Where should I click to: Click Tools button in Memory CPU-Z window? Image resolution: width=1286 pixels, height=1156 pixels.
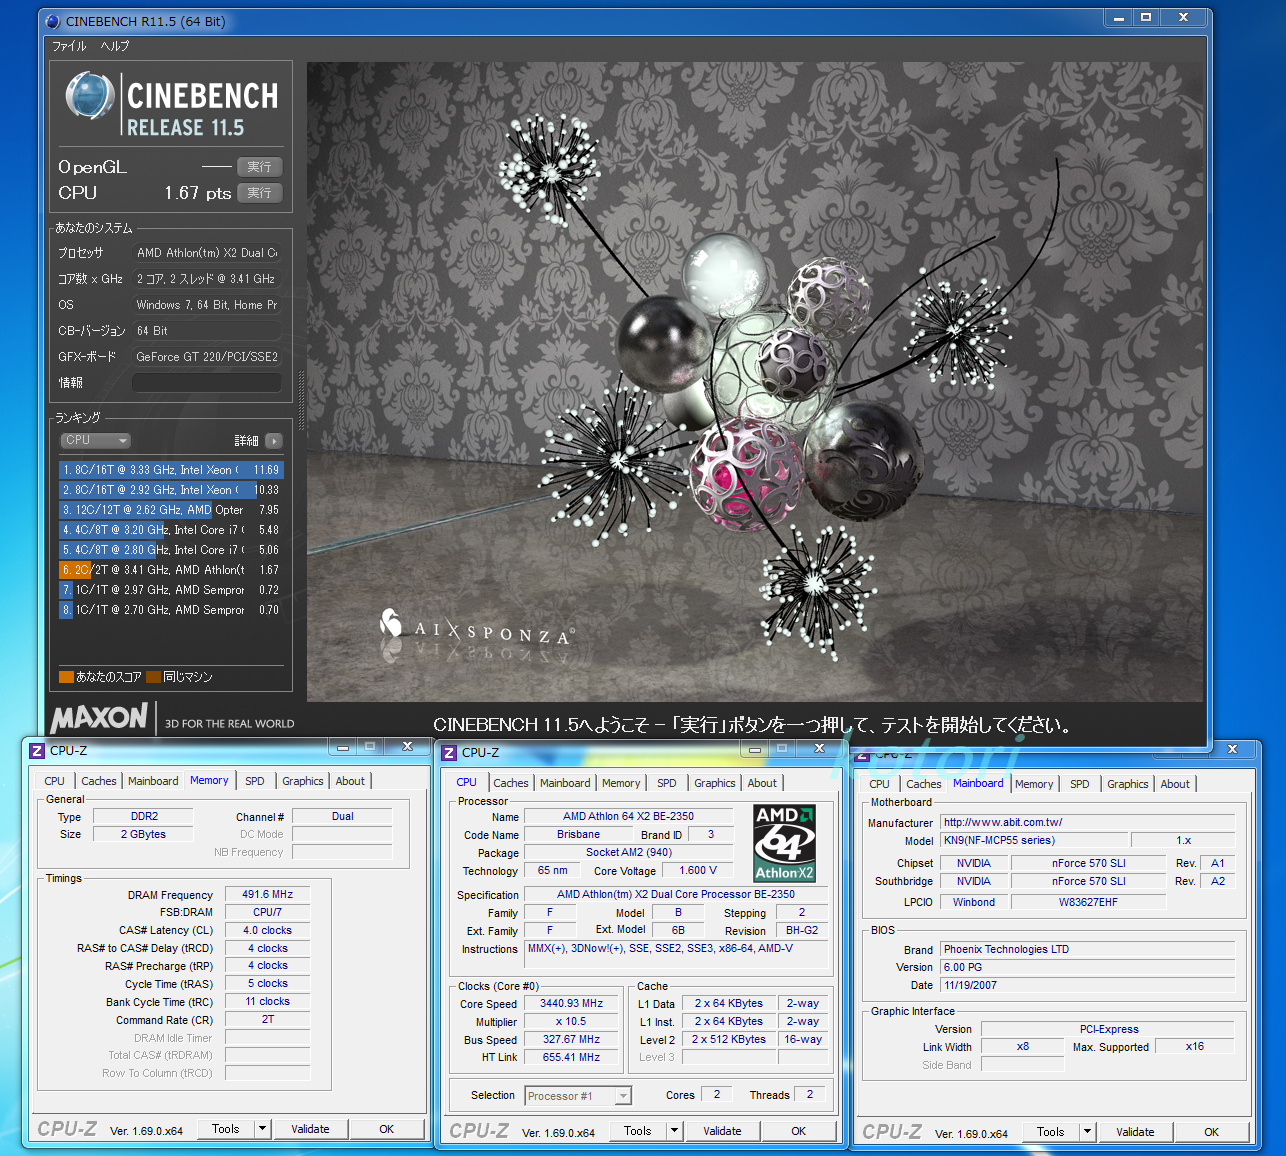225,1129
